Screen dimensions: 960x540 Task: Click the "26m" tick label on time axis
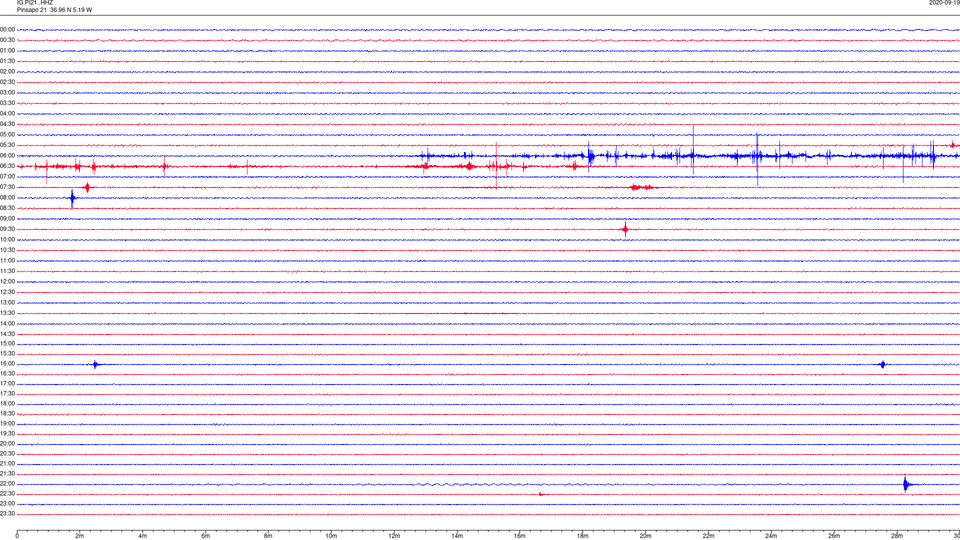tap(834, 536)
